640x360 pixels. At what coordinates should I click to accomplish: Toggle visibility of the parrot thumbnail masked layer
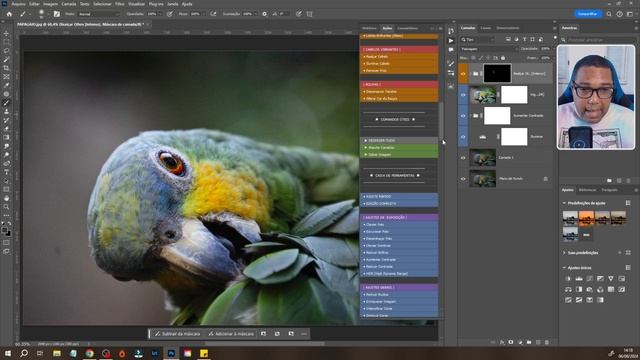pyautogui.click(x=463, y=95)
